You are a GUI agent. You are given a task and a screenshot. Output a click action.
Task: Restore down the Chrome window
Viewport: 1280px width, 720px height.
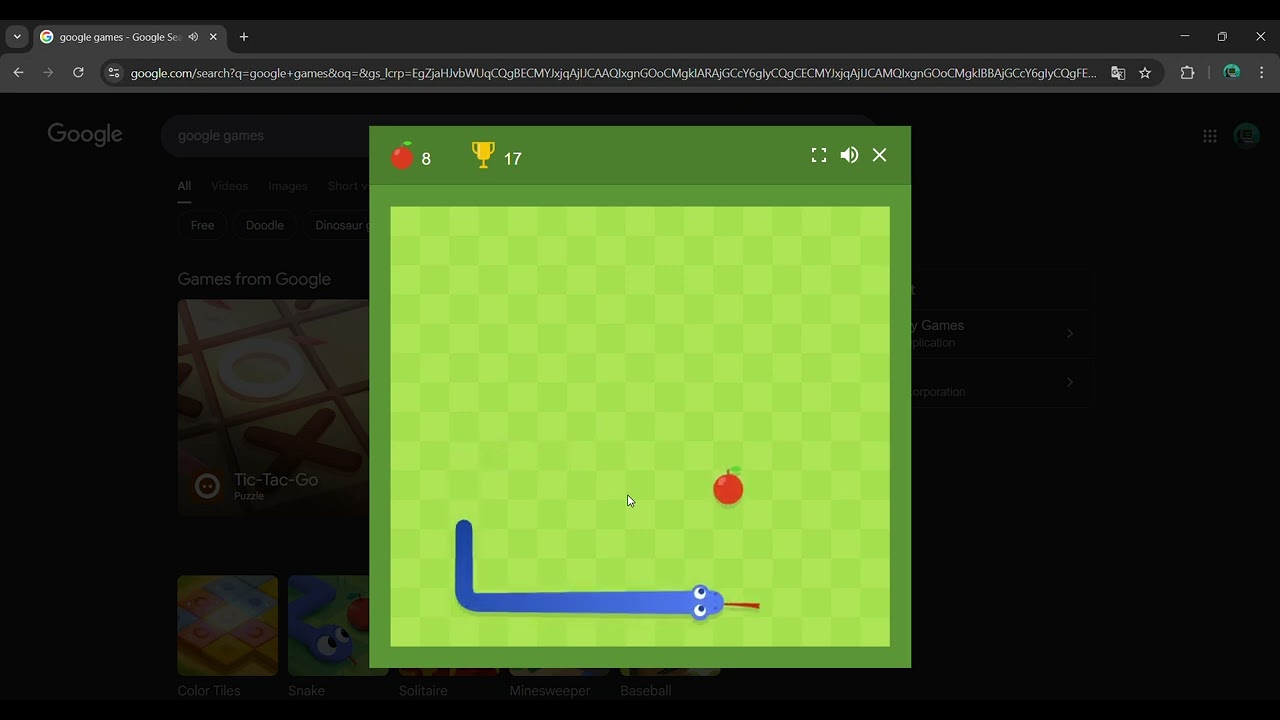(x=1222, y=36)
